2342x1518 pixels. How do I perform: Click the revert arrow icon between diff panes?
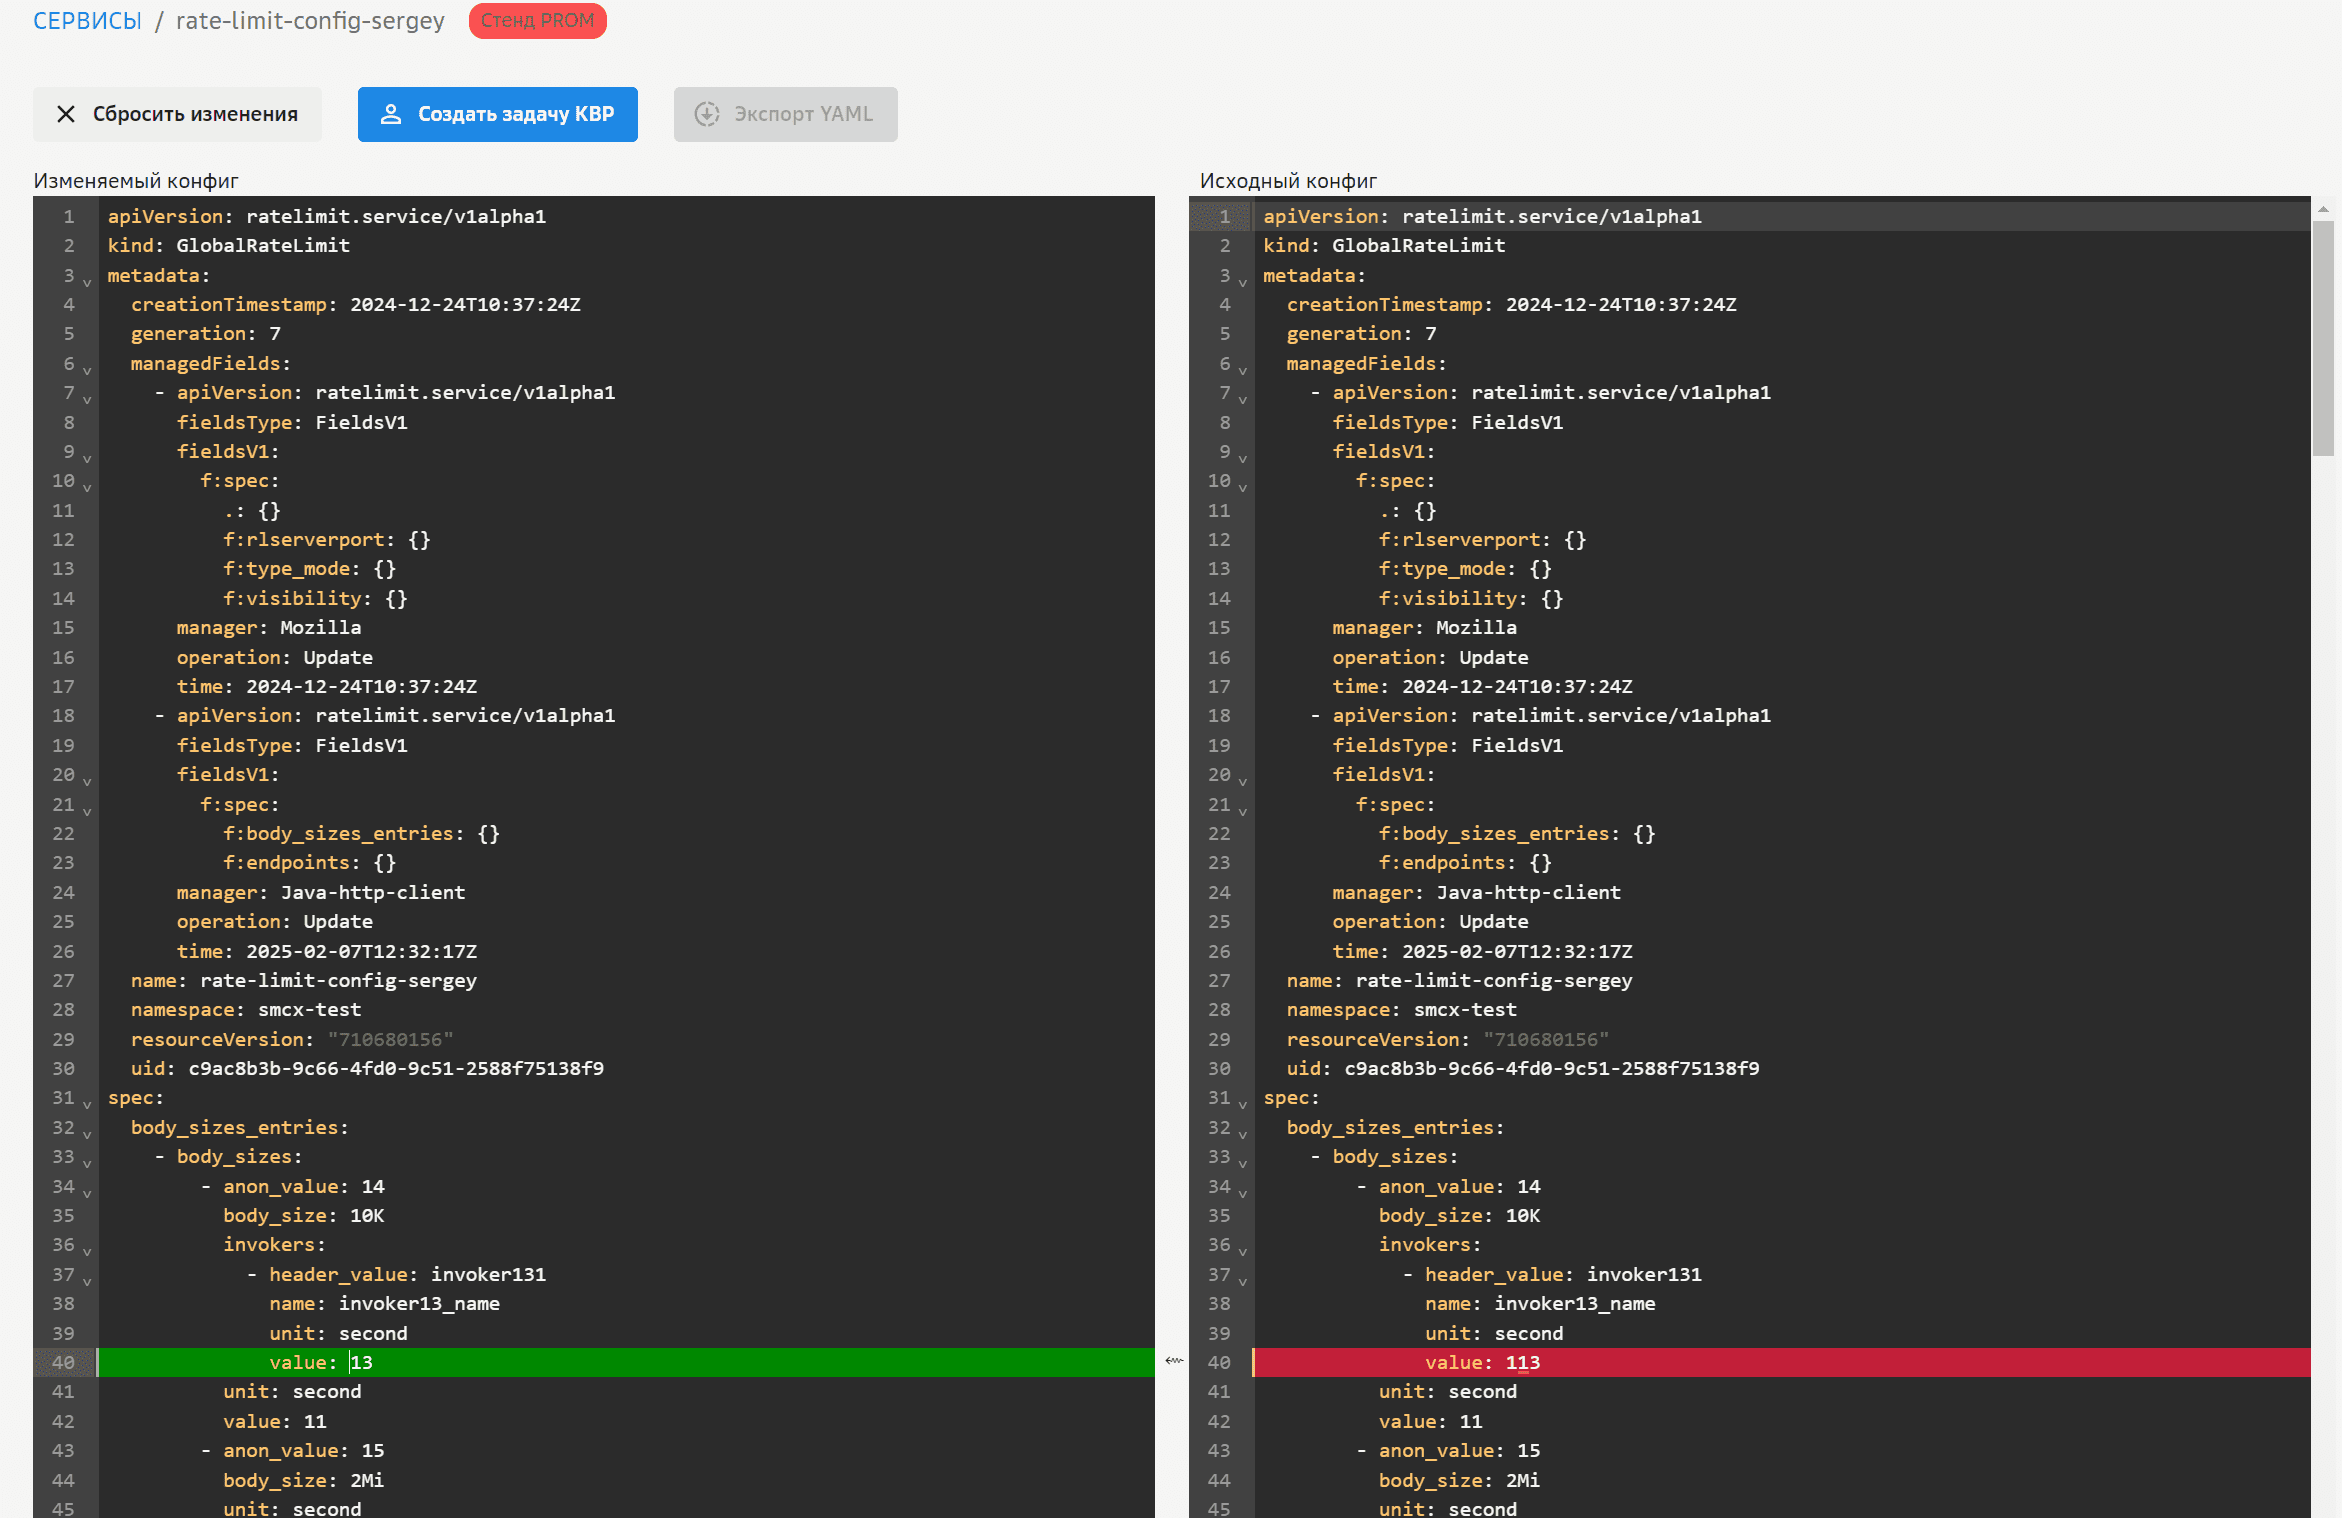[1174, 1360]
